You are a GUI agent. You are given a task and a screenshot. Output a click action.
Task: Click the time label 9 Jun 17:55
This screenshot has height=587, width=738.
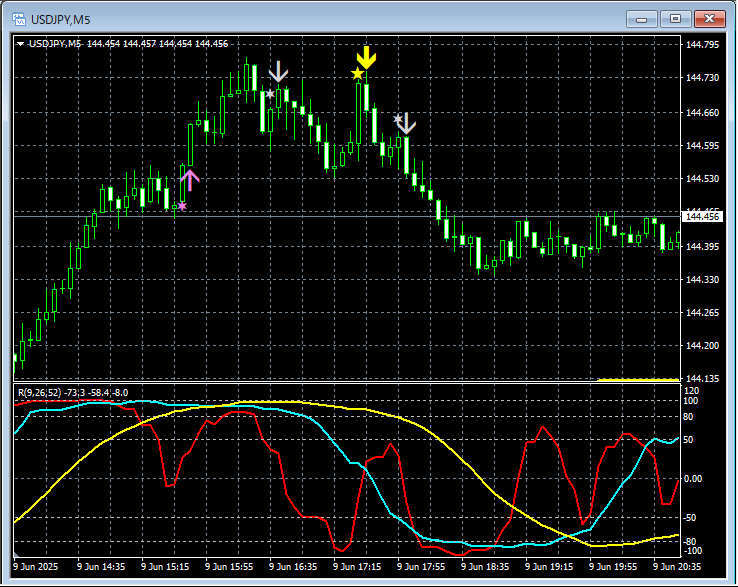[421, 567]
